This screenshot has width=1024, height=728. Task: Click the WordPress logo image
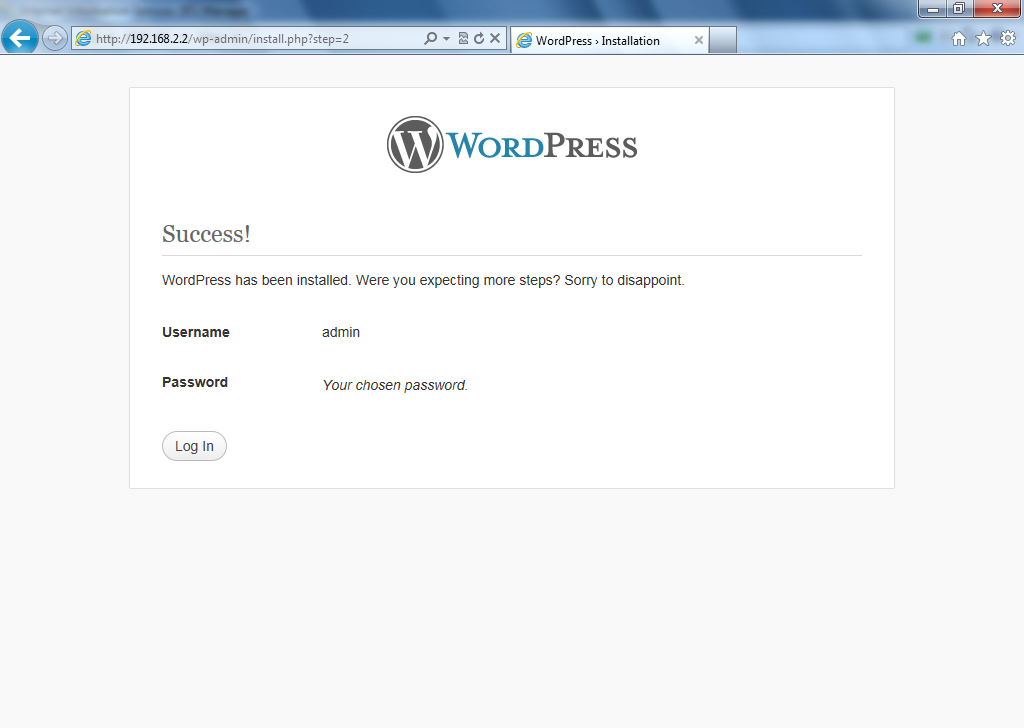(512, 145)
